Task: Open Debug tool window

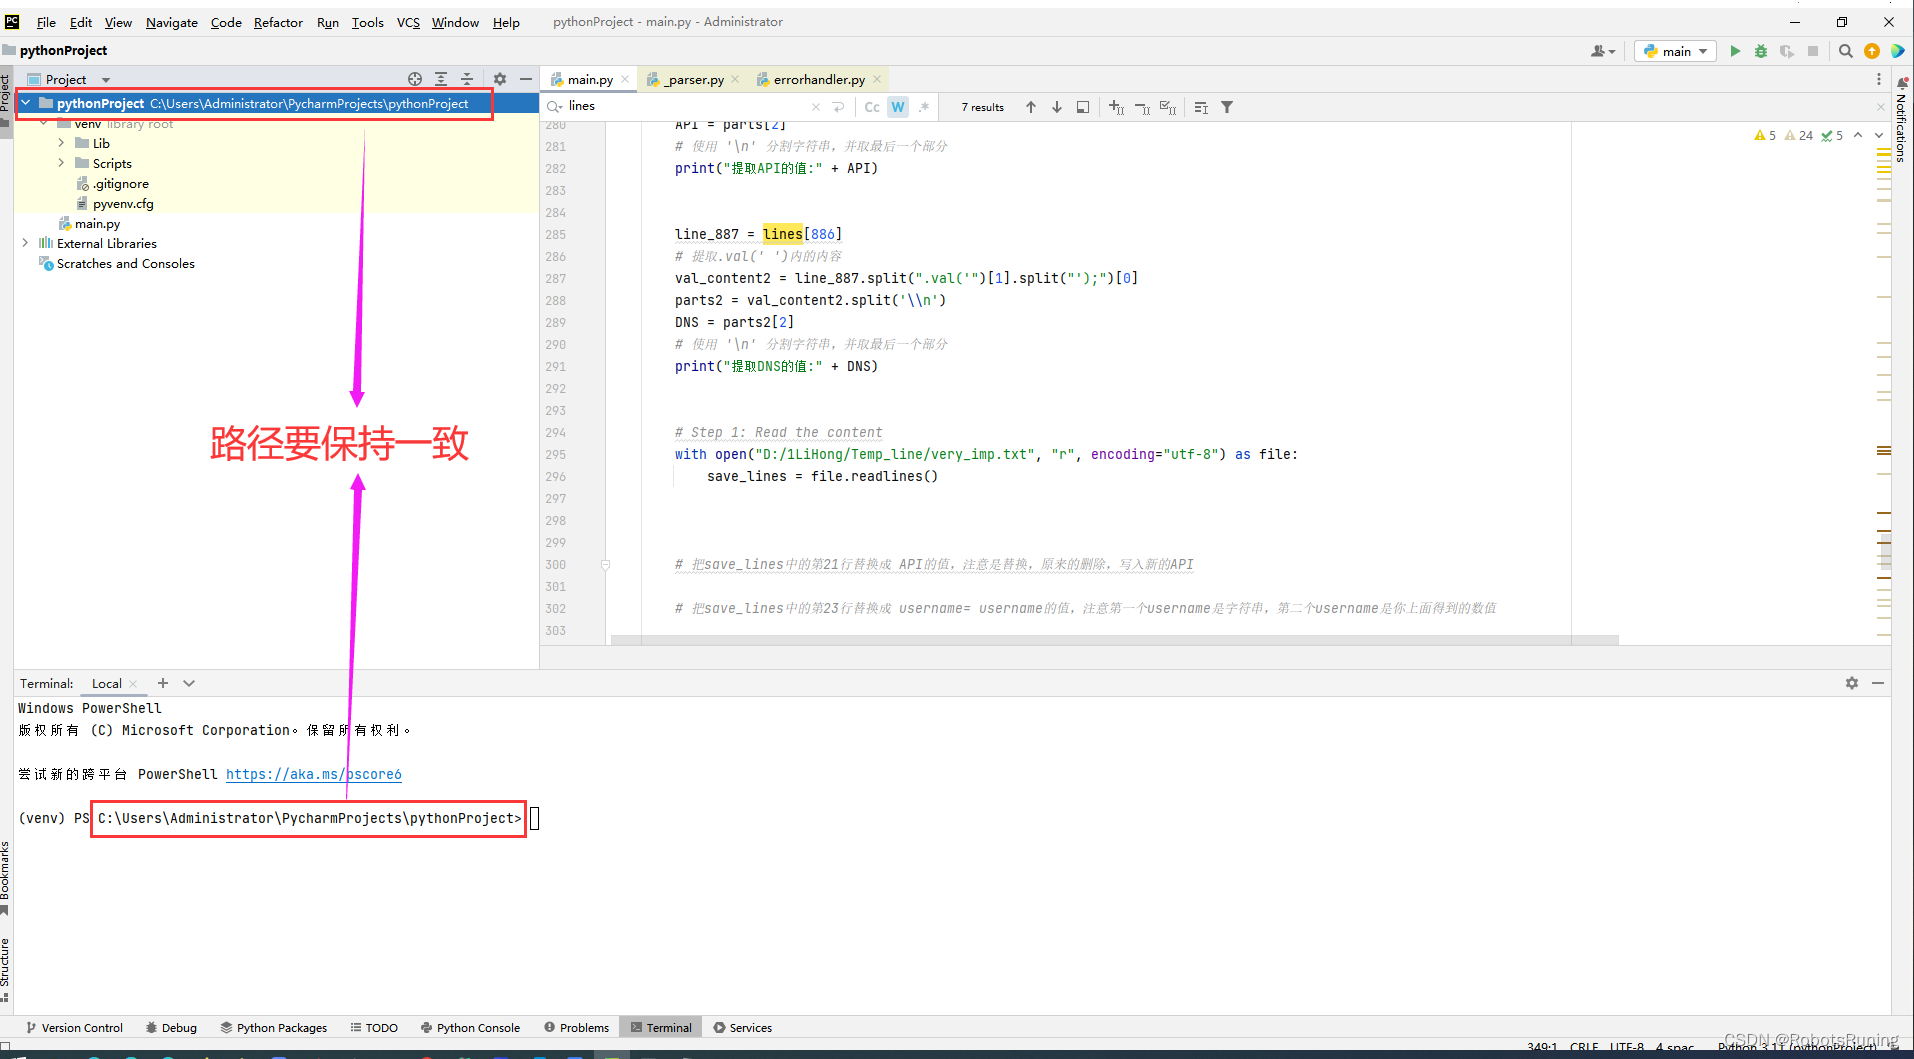Action: point(171,1027)
